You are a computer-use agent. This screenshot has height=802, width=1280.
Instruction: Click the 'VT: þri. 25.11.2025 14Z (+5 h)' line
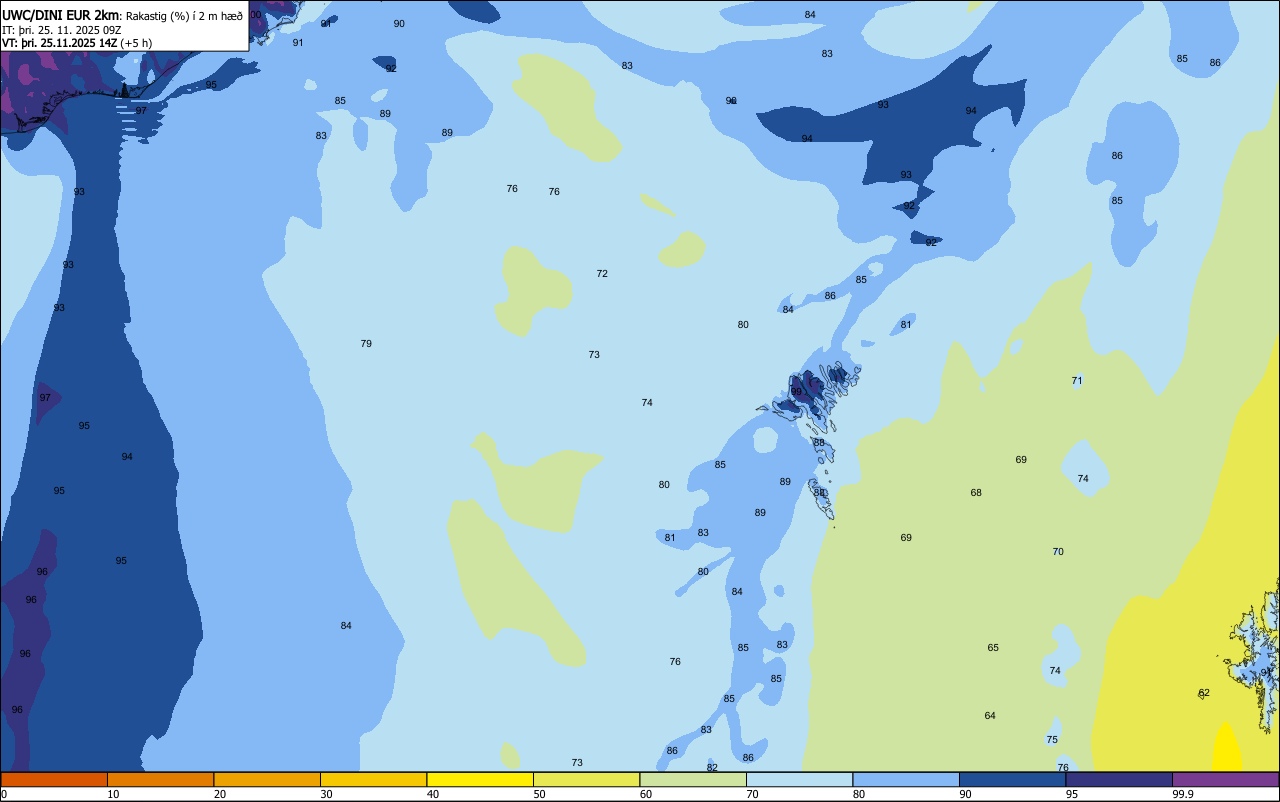coord(77,43)
